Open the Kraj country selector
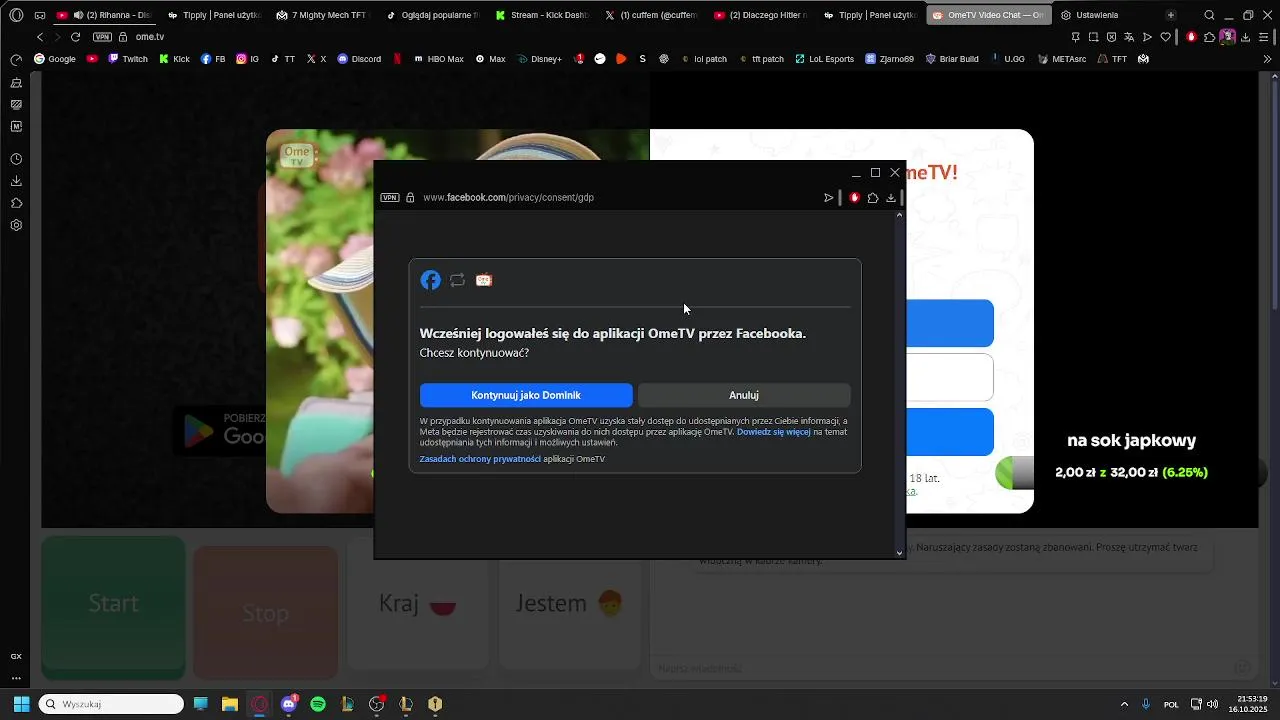This screenshot has height=720, width=1280. [x=417, y=603]
